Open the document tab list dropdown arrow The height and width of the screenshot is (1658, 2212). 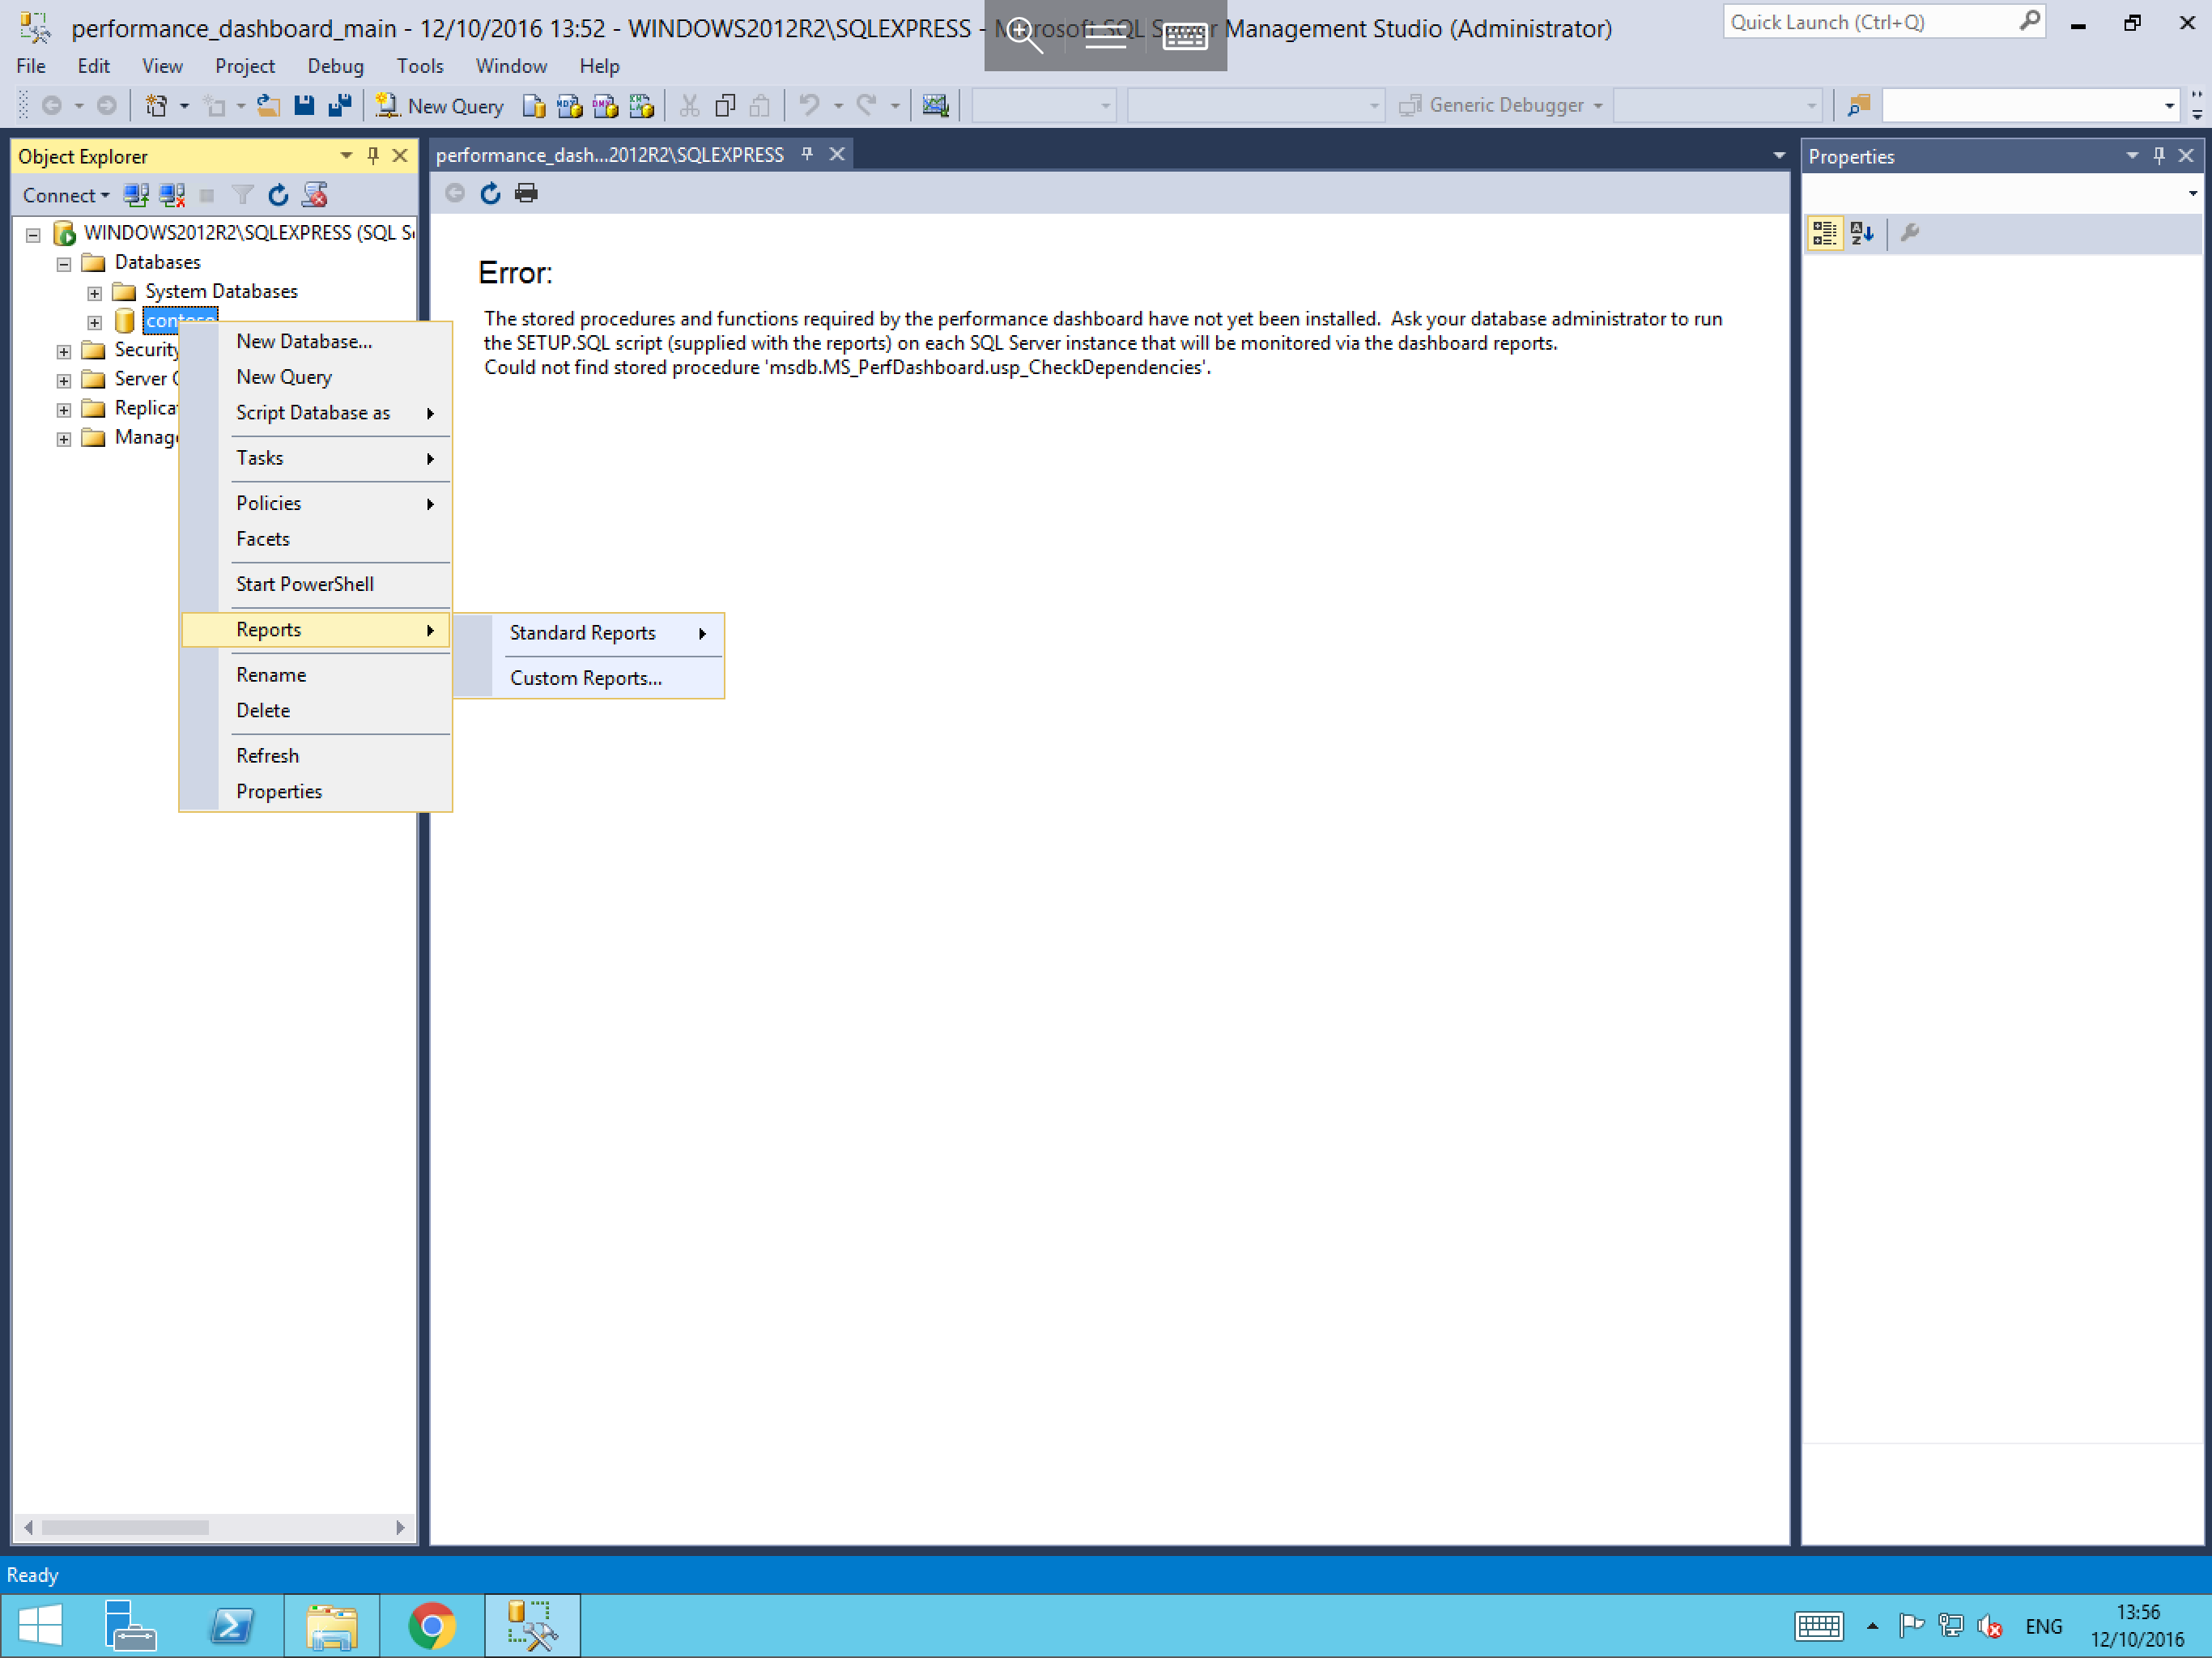tap(1779, 155)
